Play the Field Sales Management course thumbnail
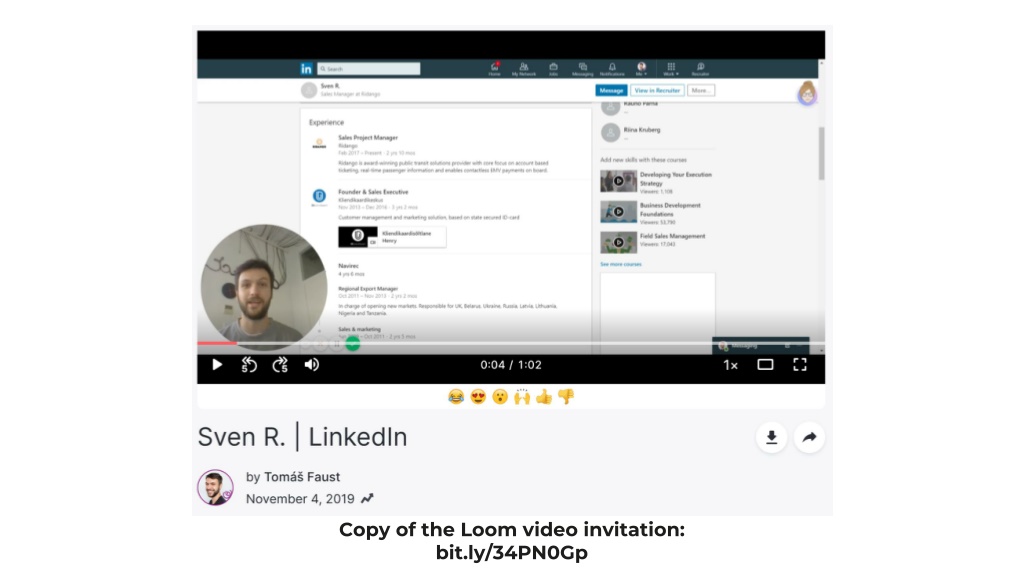This screenshot has width=1024, height=576. tap(618, 242)
